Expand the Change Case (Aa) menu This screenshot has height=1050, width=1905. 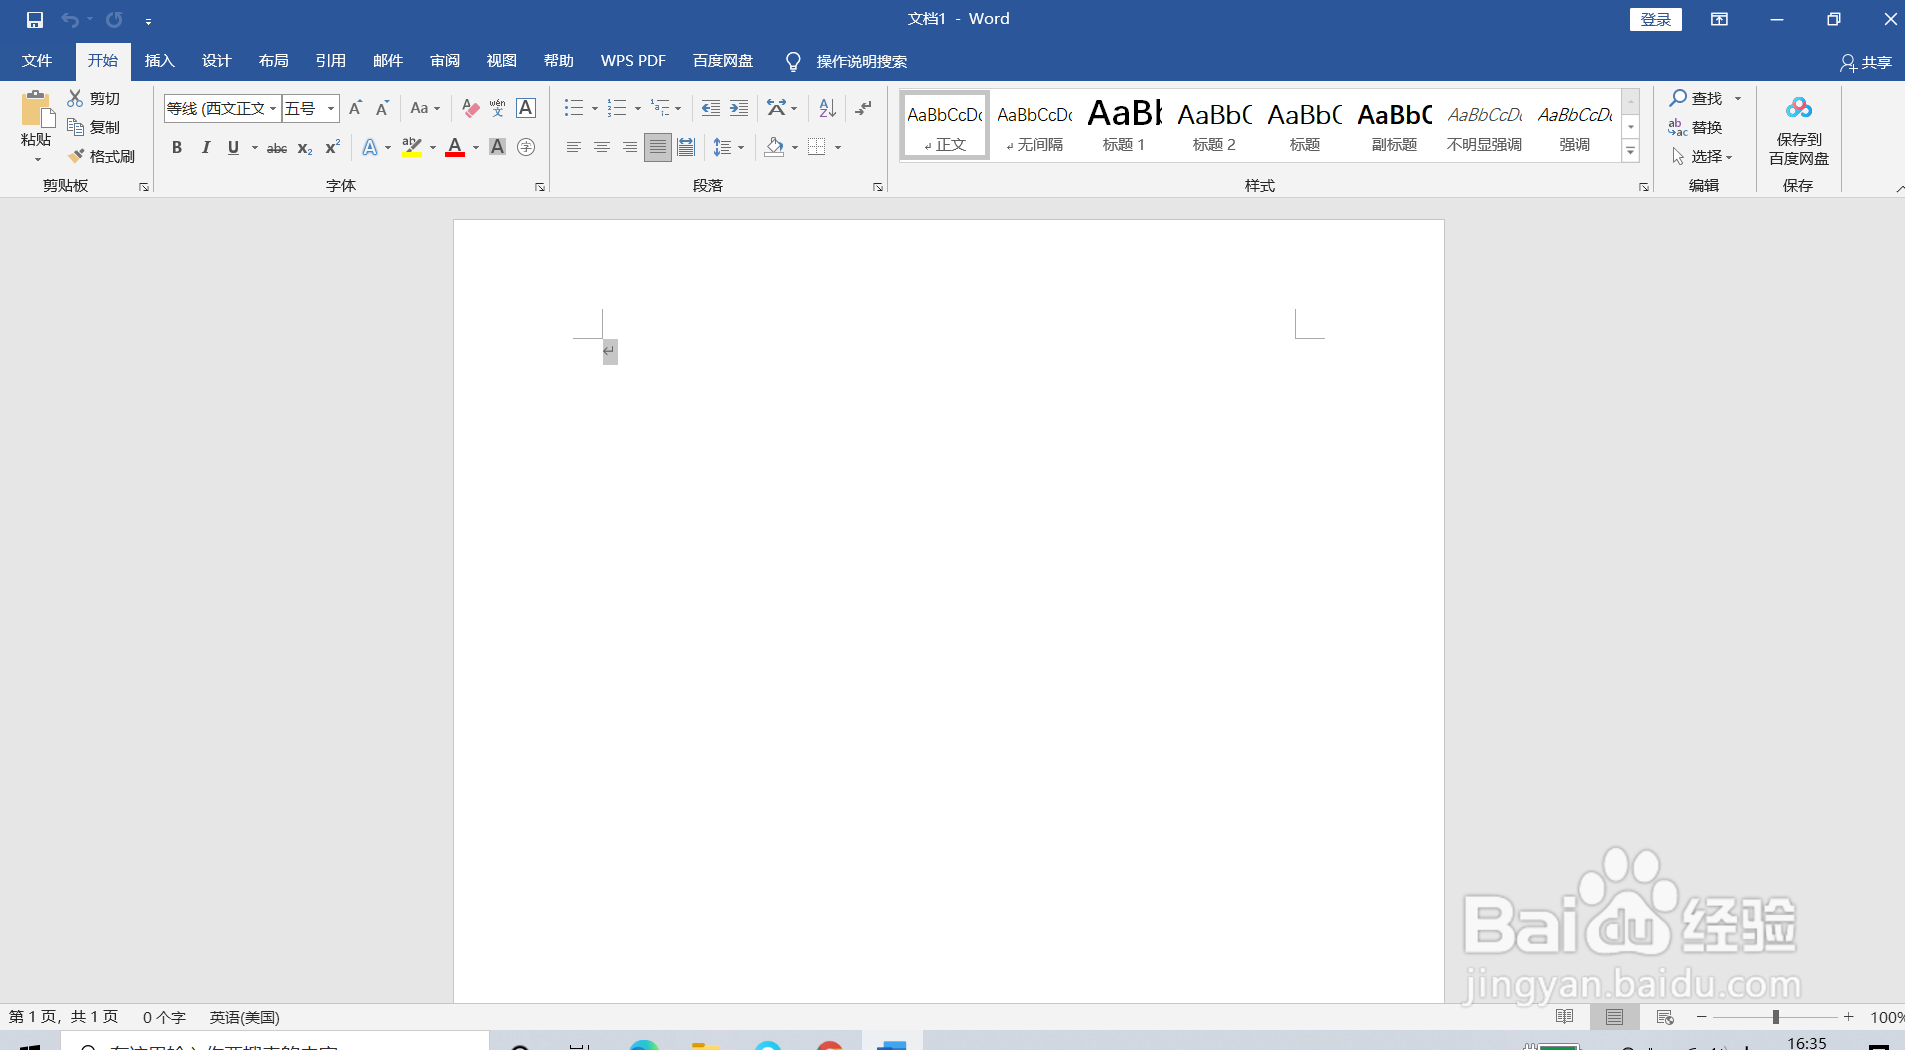pos(425,108)
